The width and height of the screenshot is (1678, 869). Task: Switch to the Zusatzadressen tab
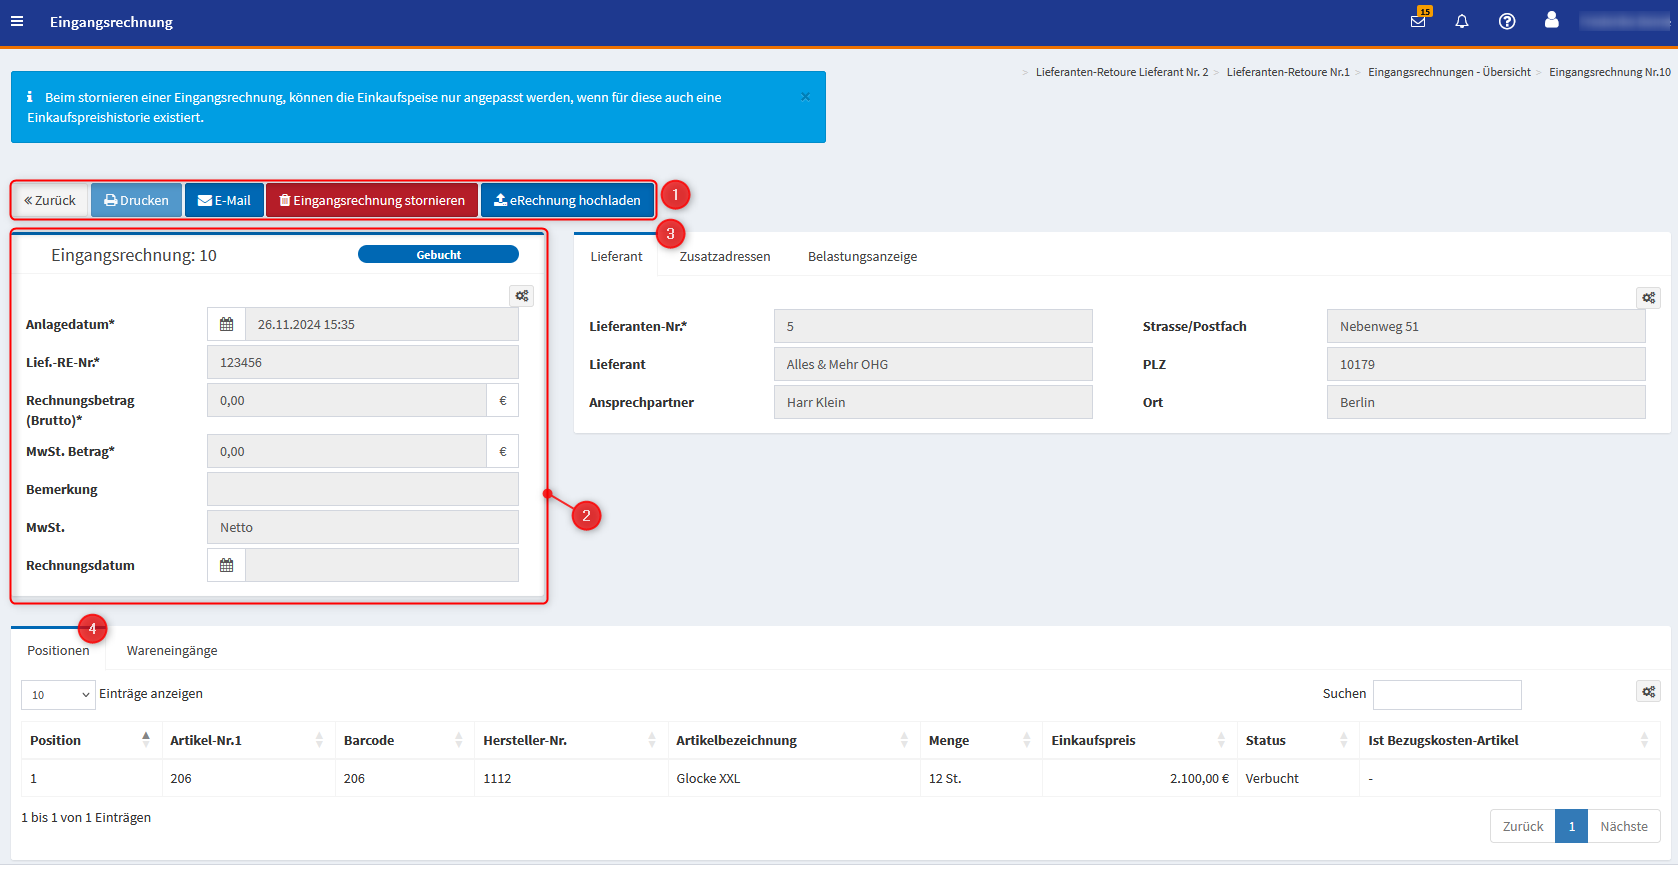[724, 257]
